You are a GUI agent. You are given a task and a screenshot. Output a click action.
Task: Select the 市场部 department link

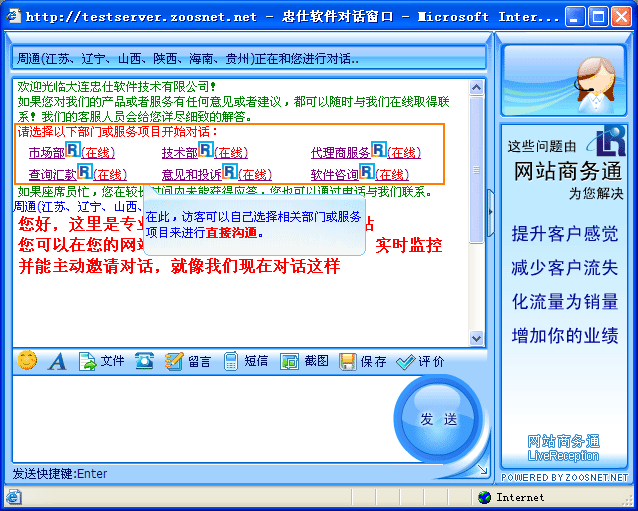coord(46,153)
